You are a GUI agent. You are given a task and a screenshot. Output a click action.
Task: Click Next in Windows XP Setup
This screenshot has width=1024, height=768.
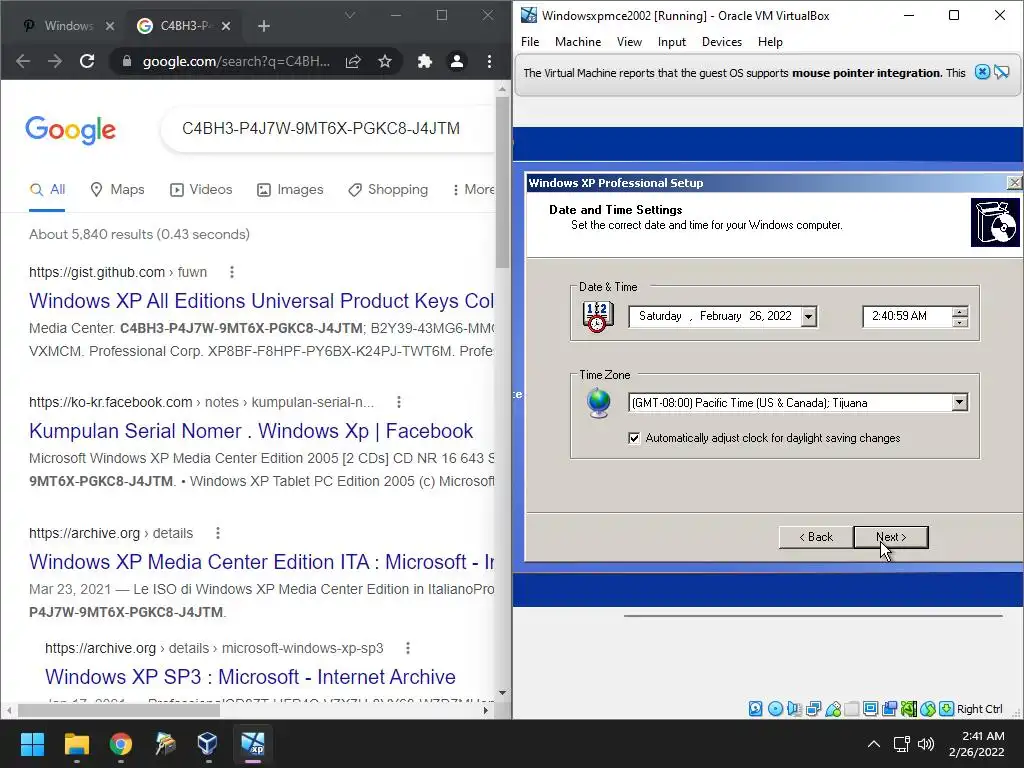pos(891,537)
